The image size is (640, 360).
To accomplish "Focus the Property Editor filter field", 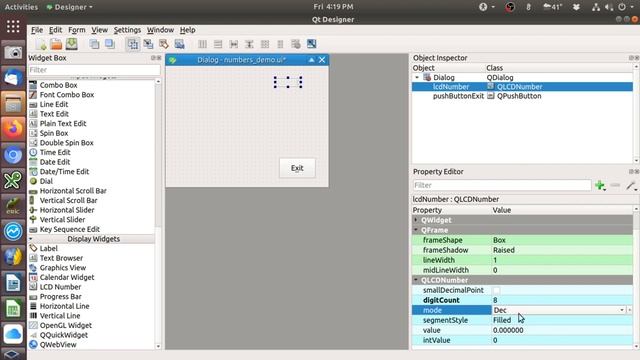I will coord(502,185).
